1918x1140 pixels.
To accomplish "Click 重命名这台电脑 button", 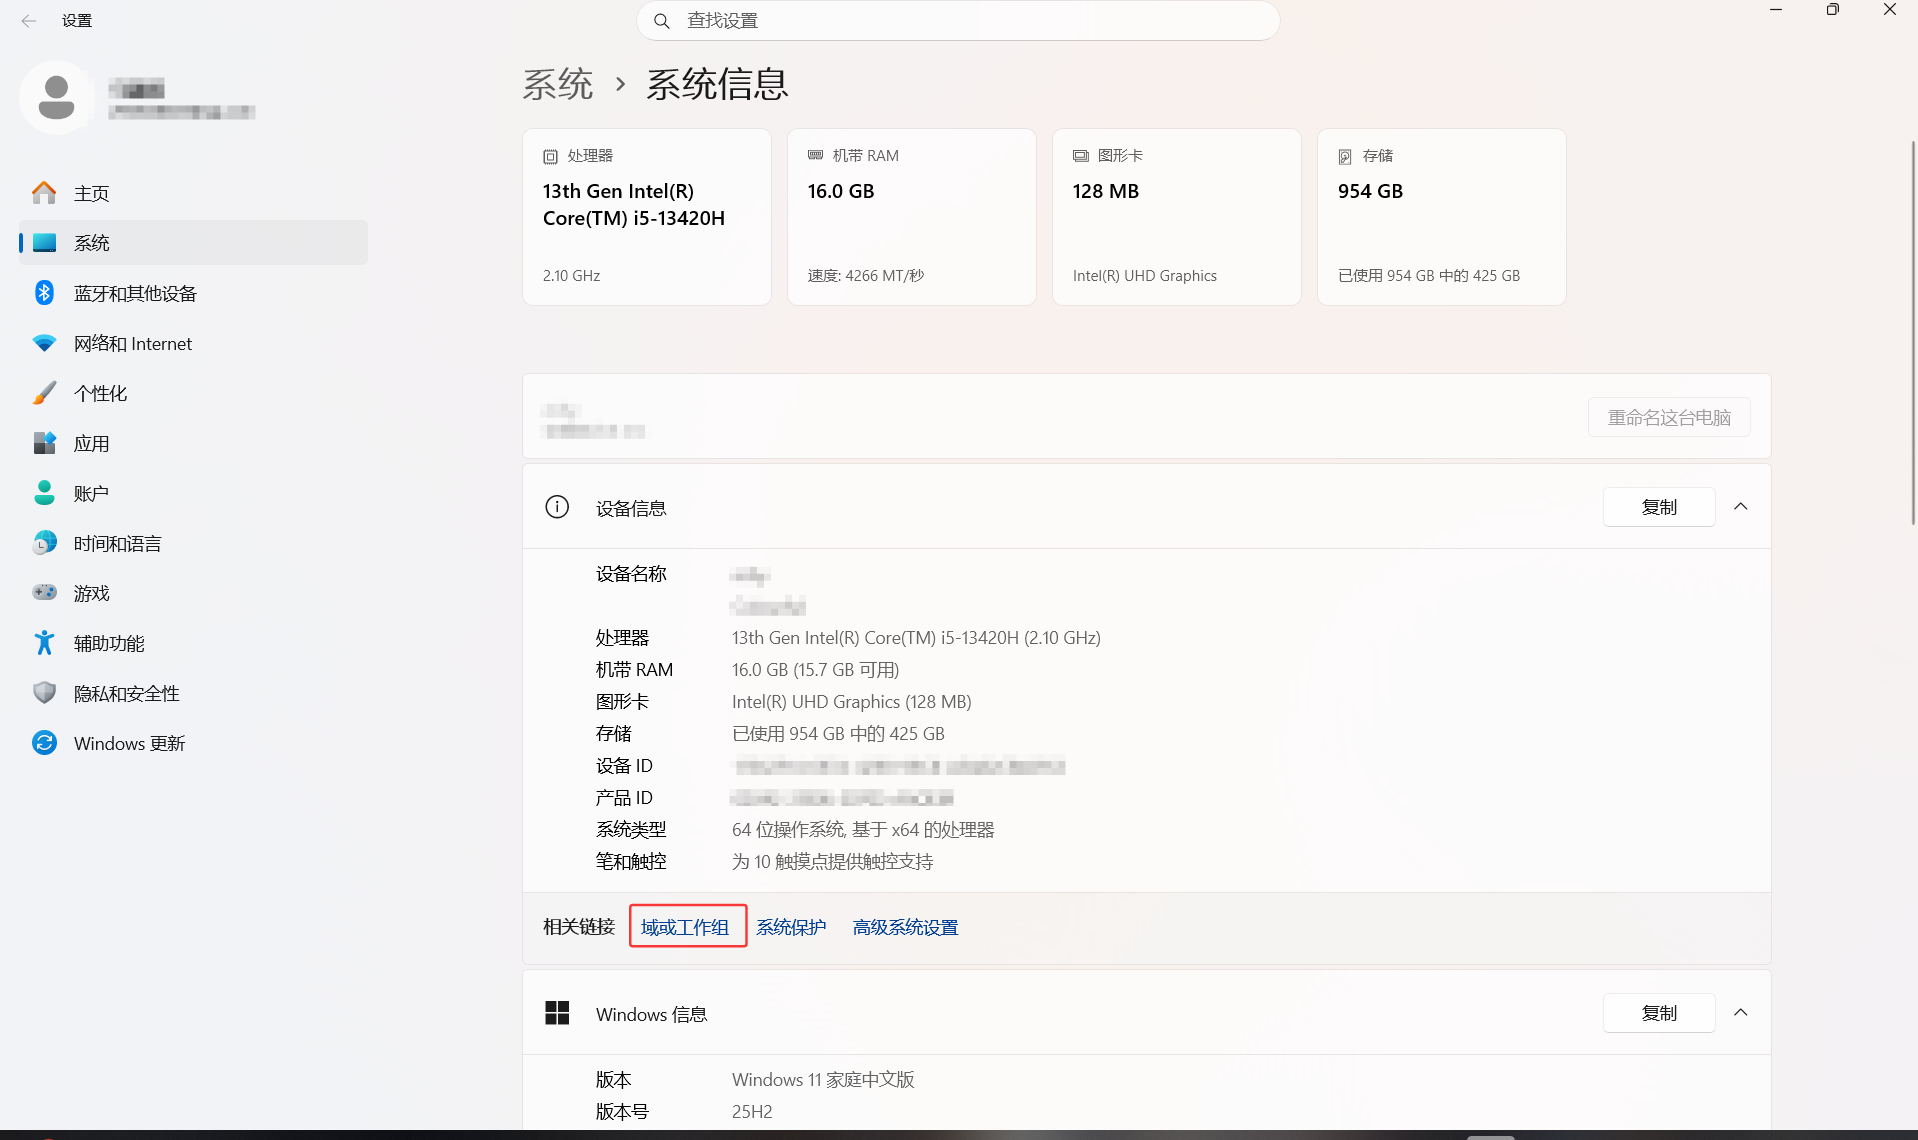I will pyautogui.click(x=1669, y=417).
